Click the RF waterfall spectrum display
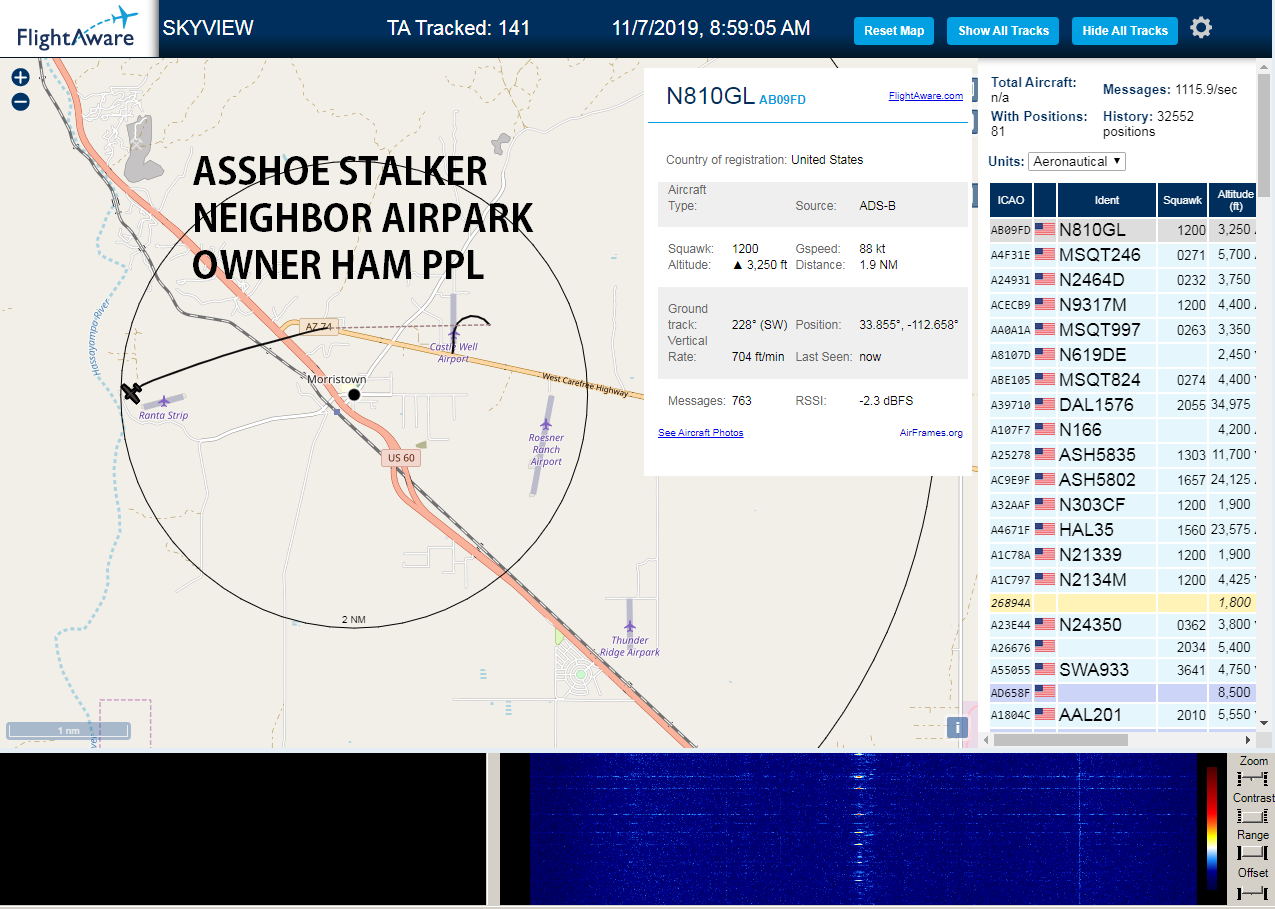Image resolution: width=1275 pixels, height=909 pixels. click(863, 828)
